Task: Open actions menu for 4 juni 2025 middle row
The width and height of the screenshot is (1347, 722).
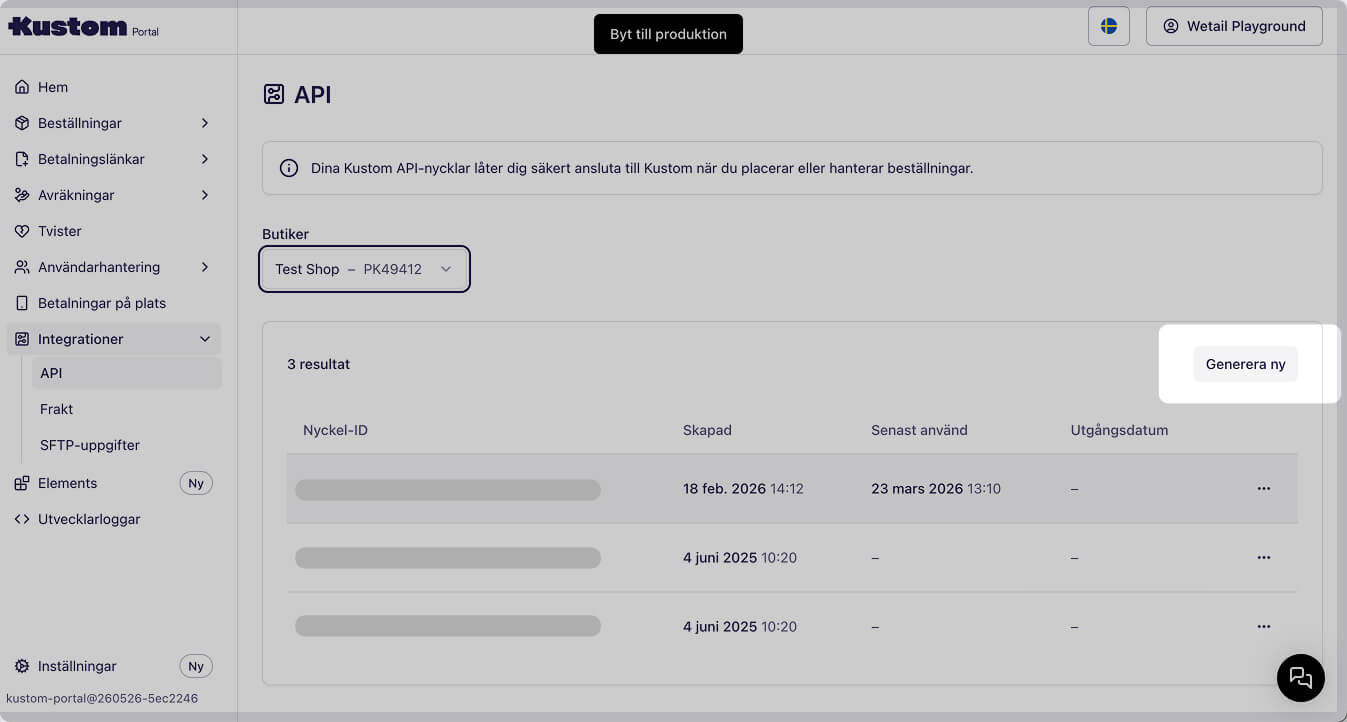Action: tap(1264, 557)
